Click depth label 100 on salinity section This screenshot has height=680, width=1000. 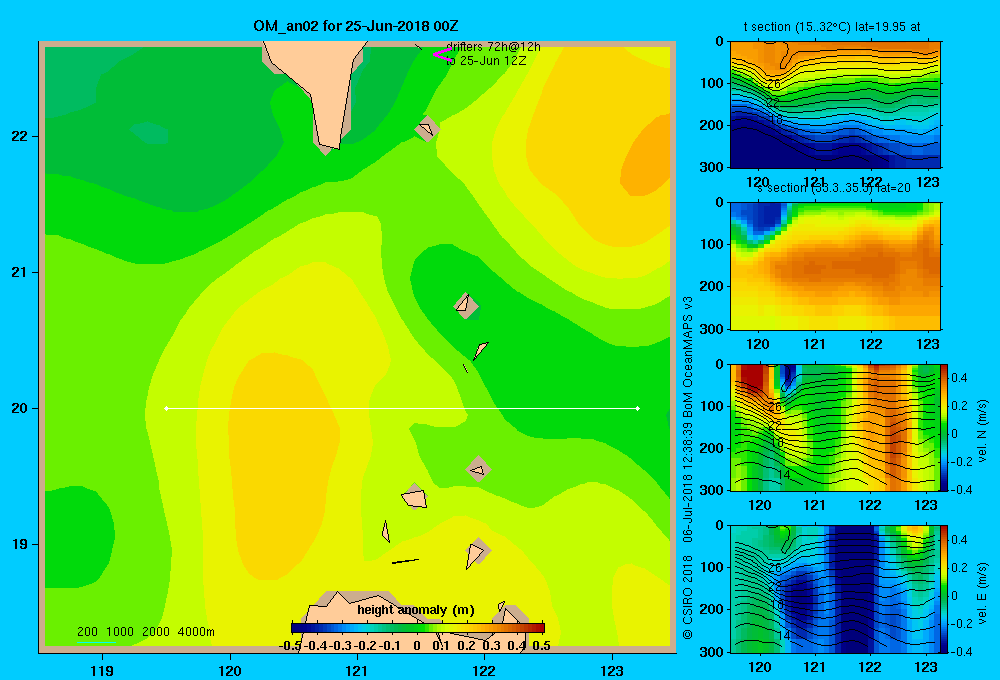tap(712, 244)
